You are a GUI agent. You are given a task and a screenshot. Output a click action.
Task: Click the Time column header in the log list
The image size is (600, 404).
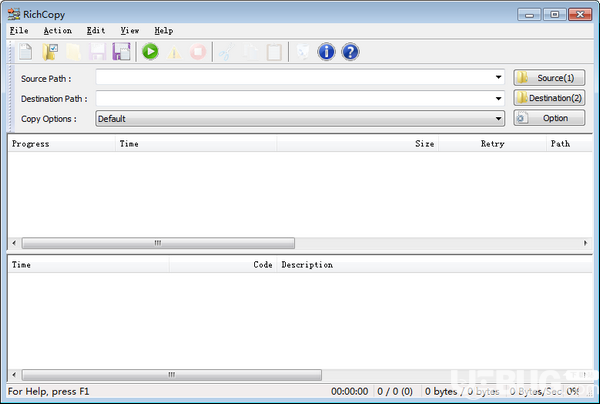tap(88, 265)
